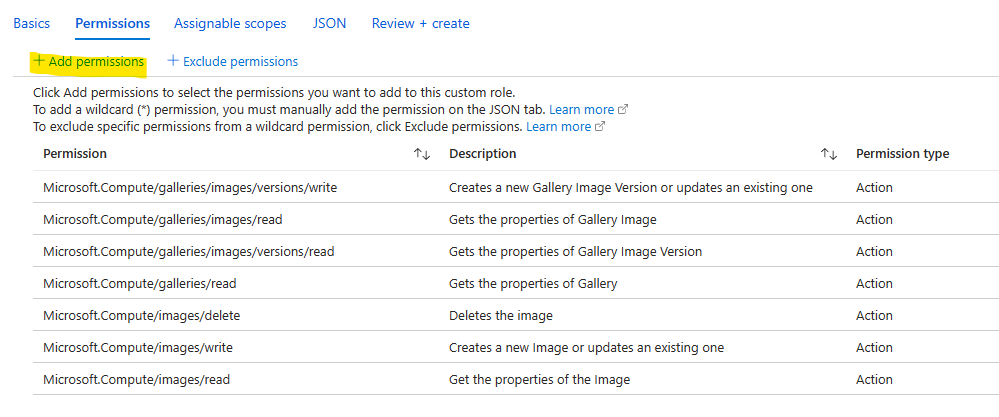
Task: Sort by Description column arrows
Action: (828, 154)
